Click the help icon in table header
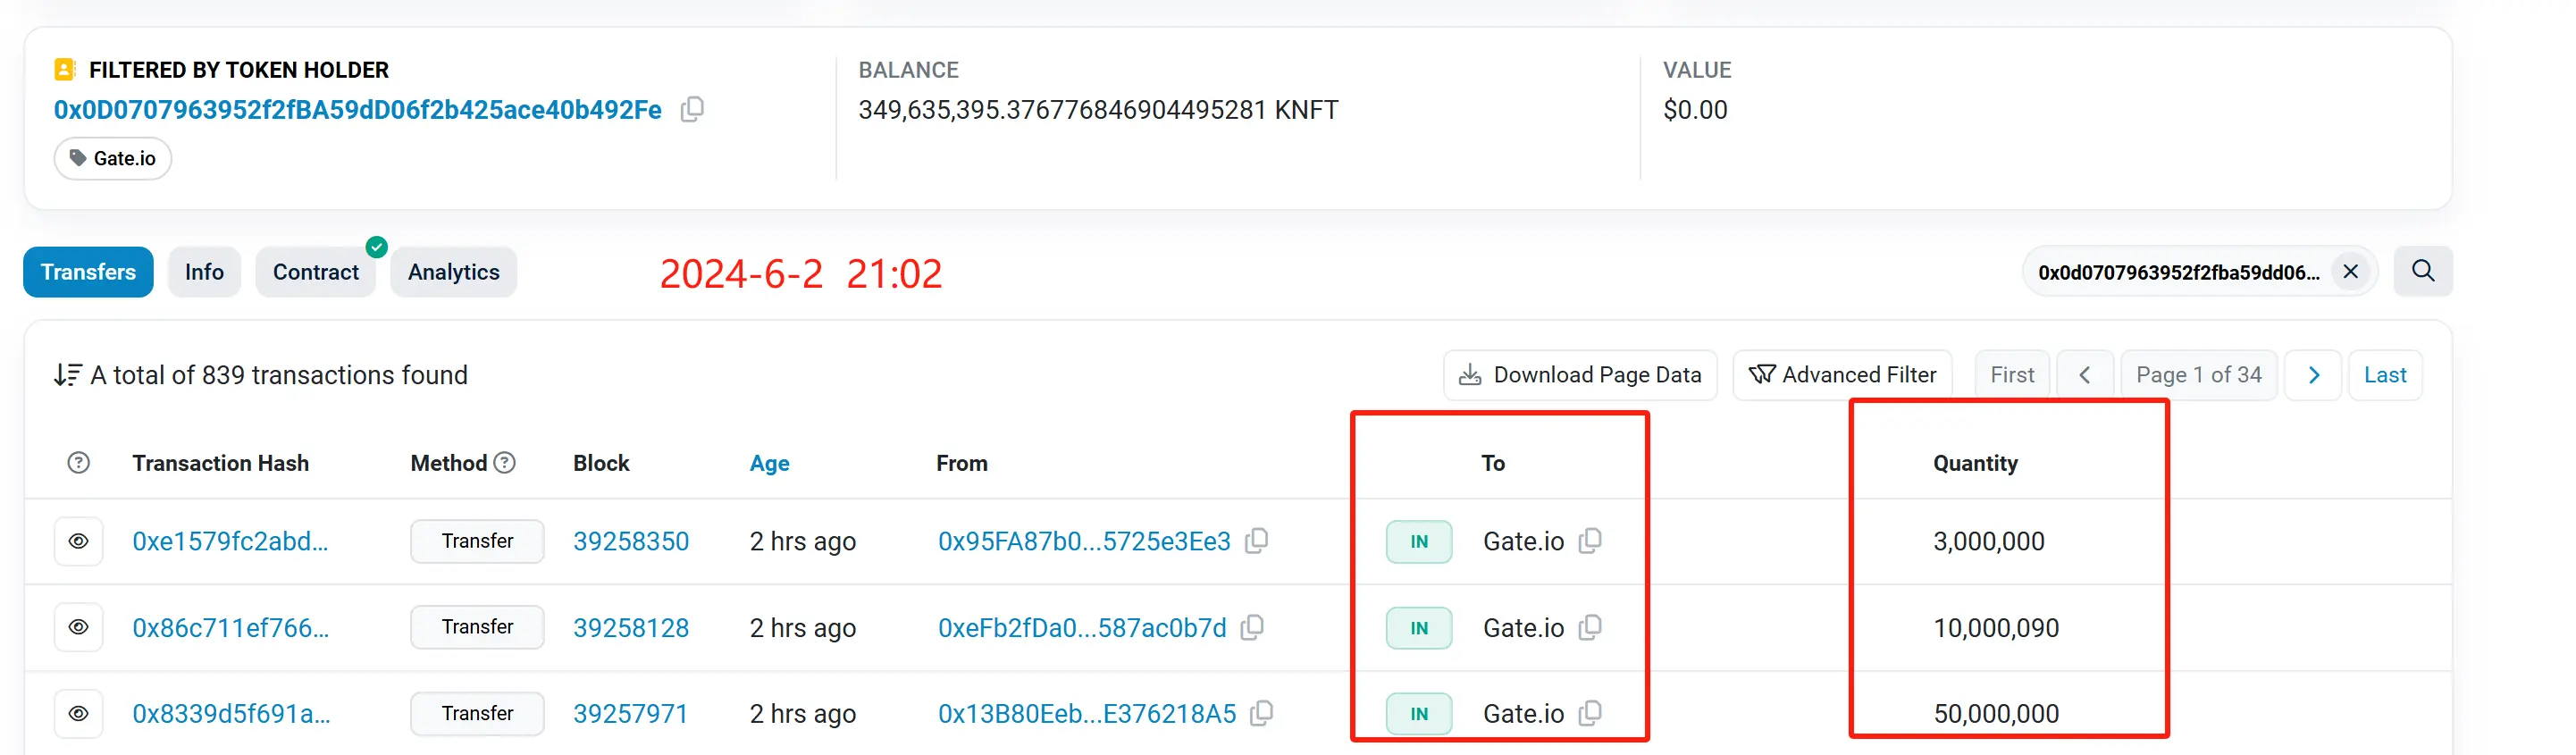2576x755 pixels. [78, 463]
